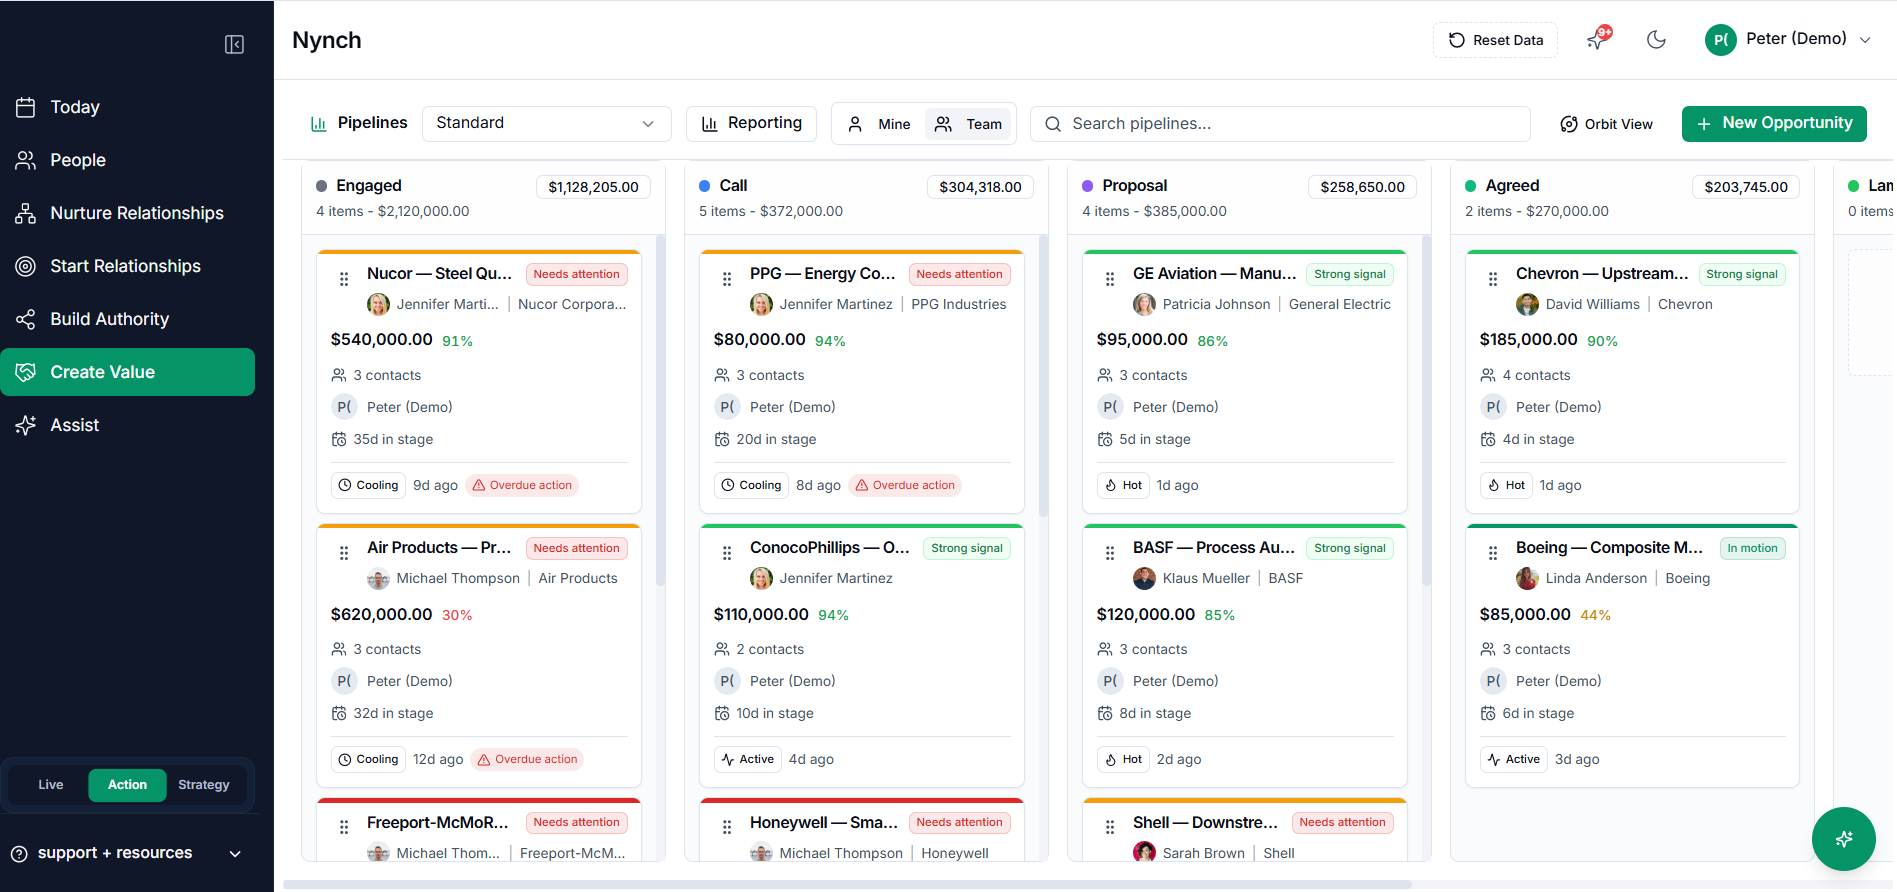Toggle dark mode moon icon
Screen dimensions: 1897x892
pos(1656,40)
